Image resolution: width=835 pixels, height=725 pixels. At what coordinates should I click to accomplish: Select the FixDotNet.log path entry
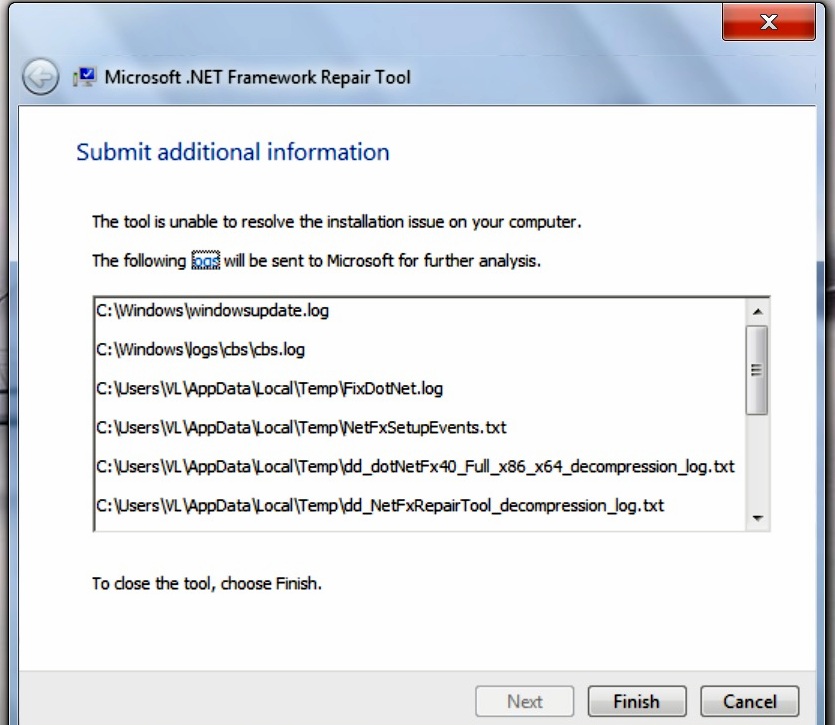(269, 388)
